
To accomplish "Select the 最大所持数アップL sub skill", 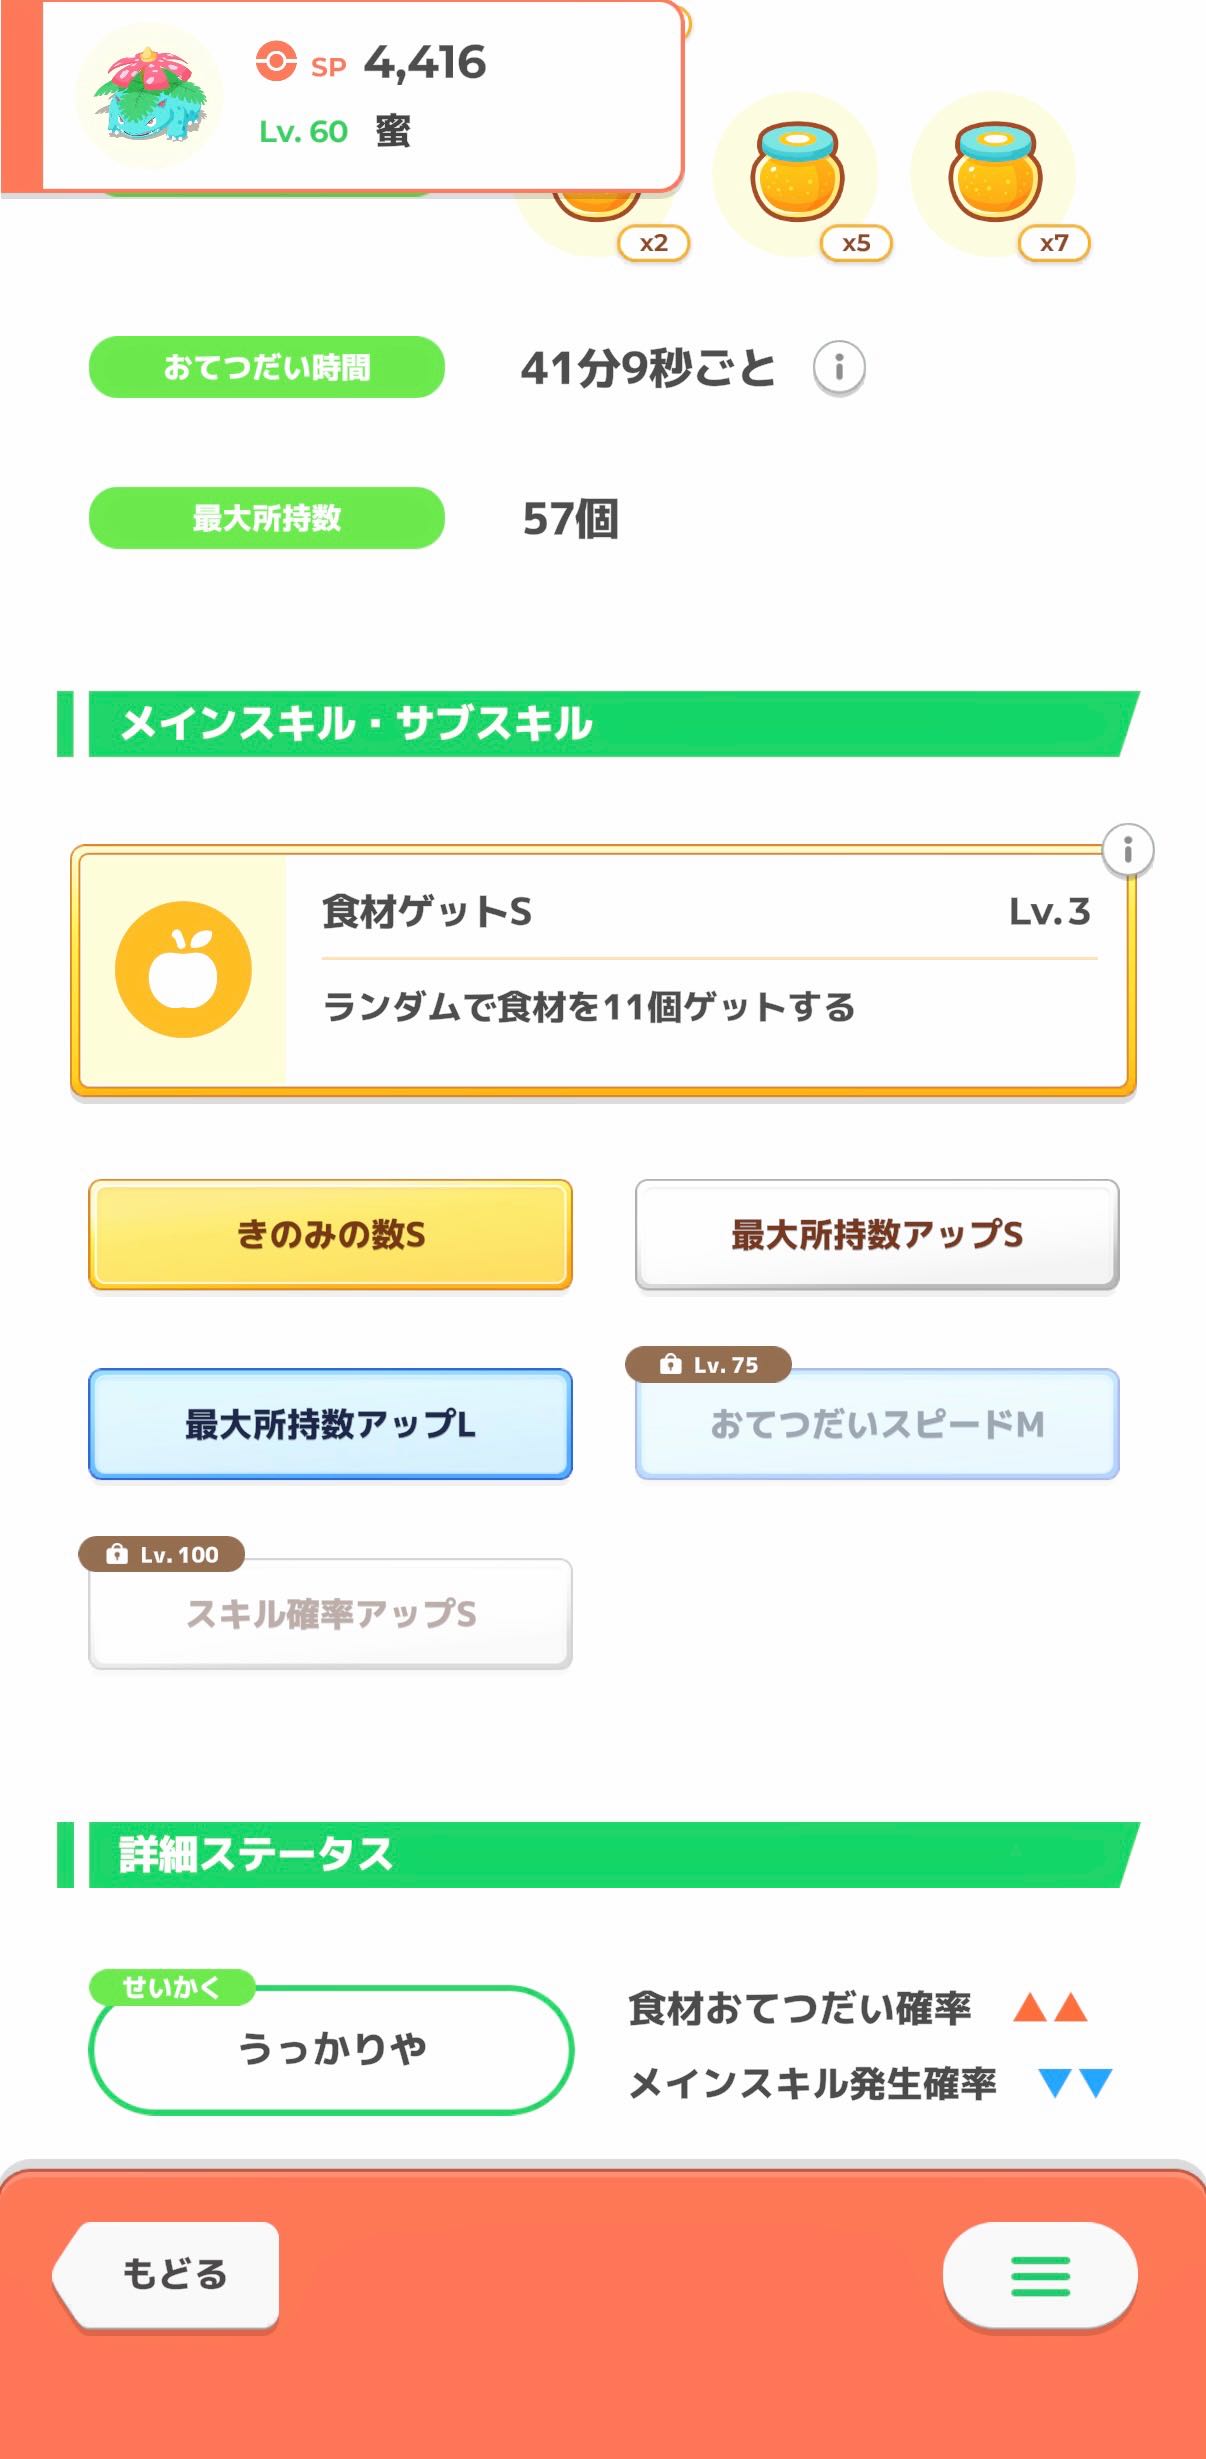I will pos(330,1423).
